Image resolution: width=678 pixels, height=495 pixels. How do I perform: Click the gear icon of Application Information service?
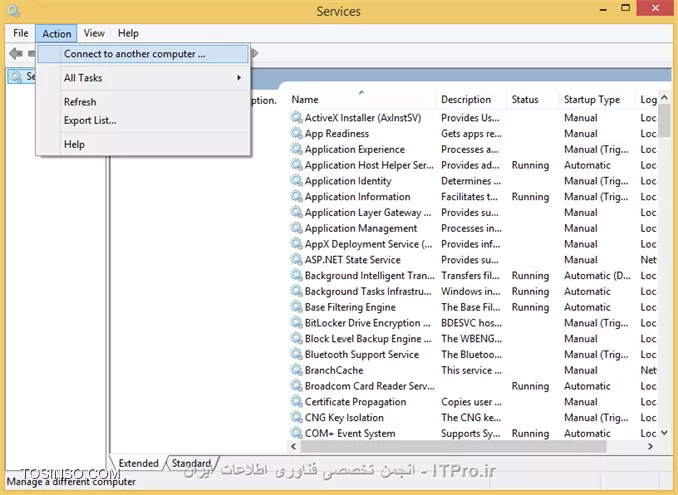tap(296, 196)
